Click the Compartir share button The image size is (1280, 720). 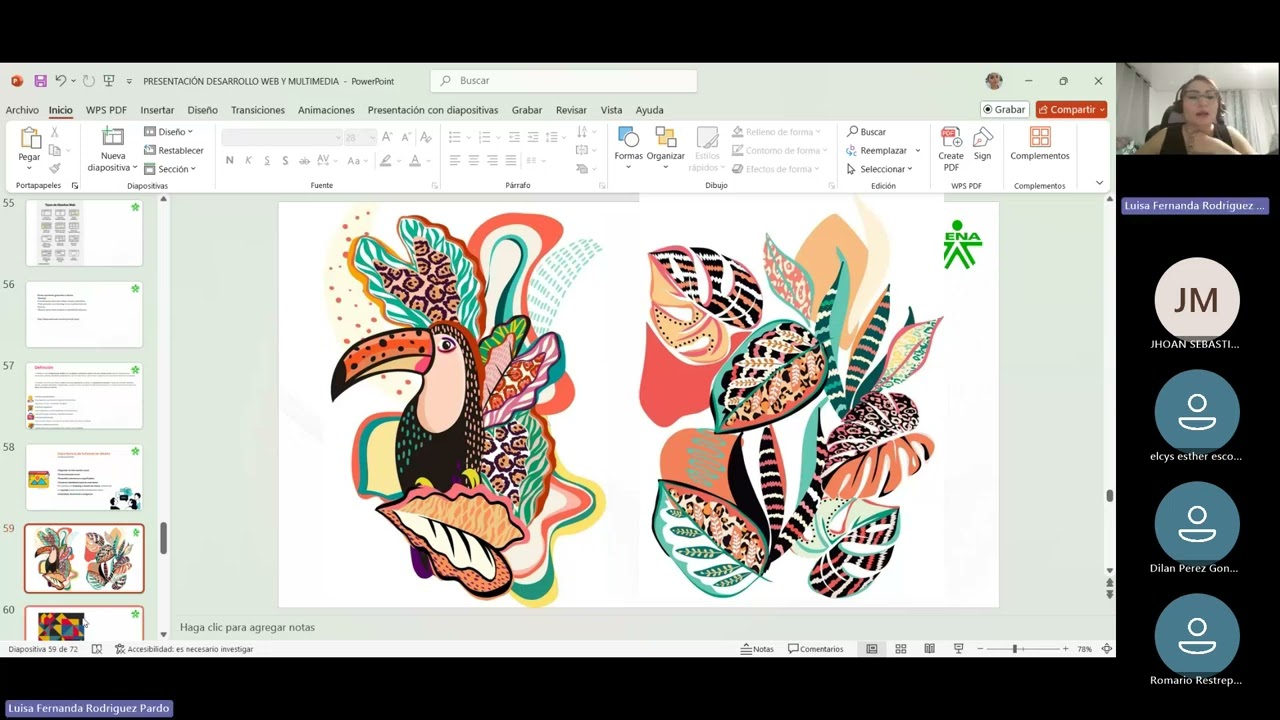point(1071,110)
